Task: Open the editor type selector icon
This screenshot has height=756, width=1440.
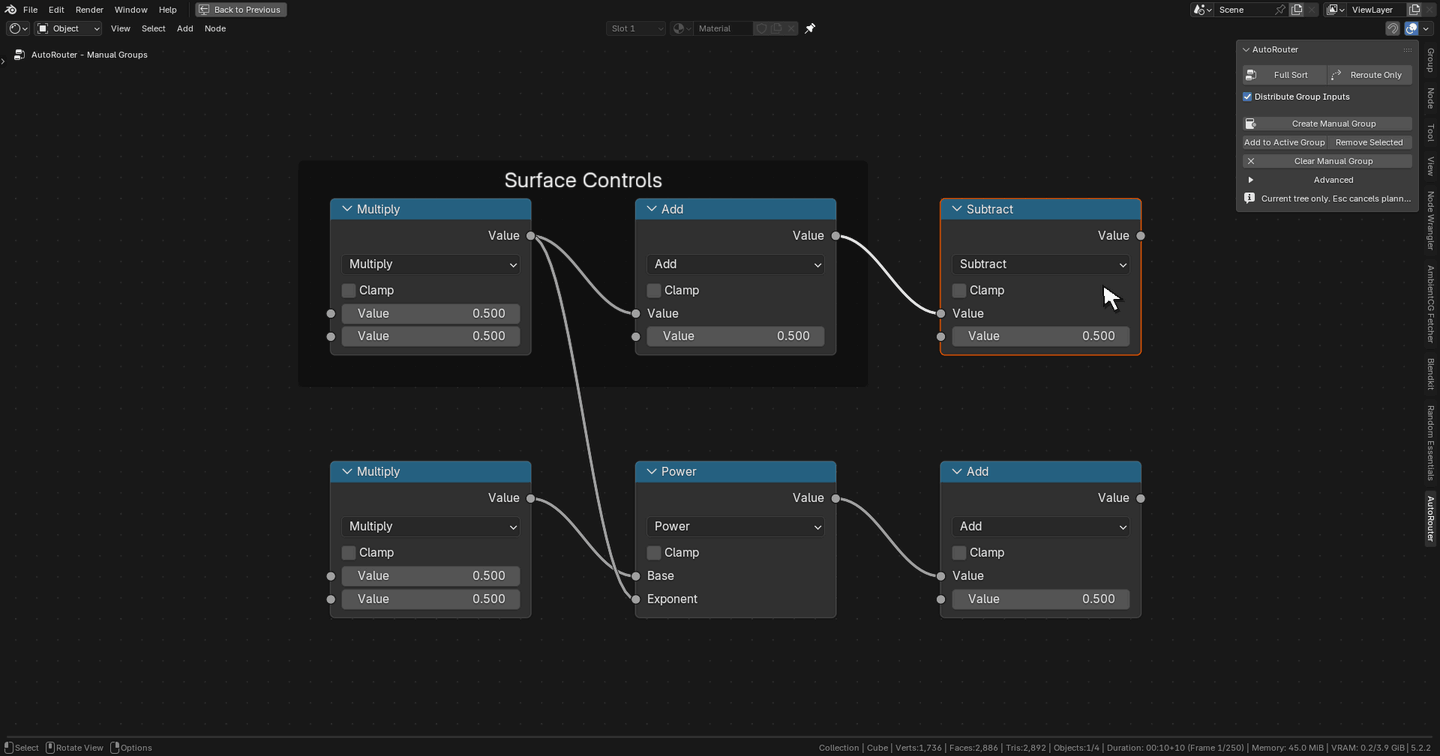Action: click(18, 28)
